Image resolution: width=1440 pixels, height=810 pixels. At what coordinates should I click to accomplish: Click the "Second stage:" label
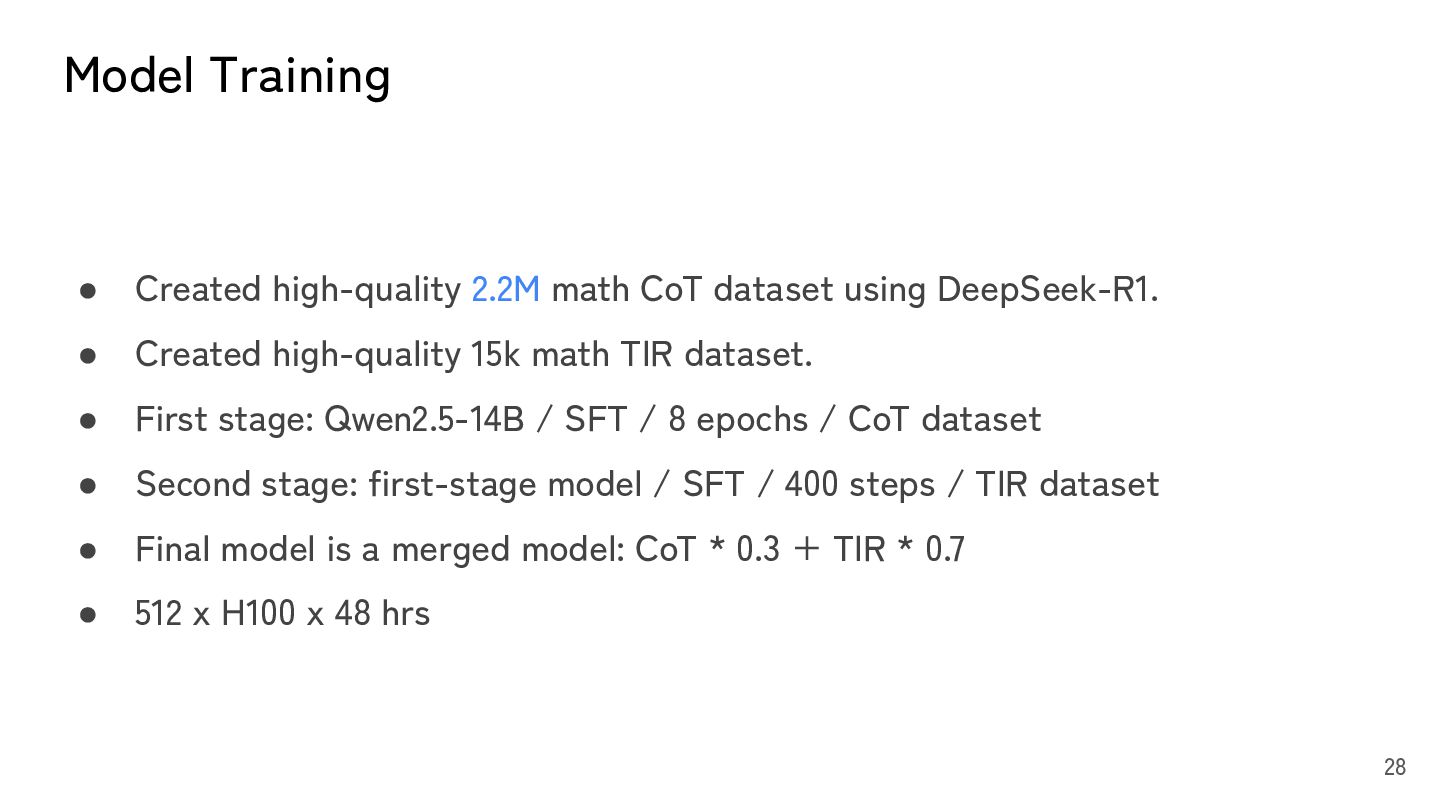pos(247,484)
